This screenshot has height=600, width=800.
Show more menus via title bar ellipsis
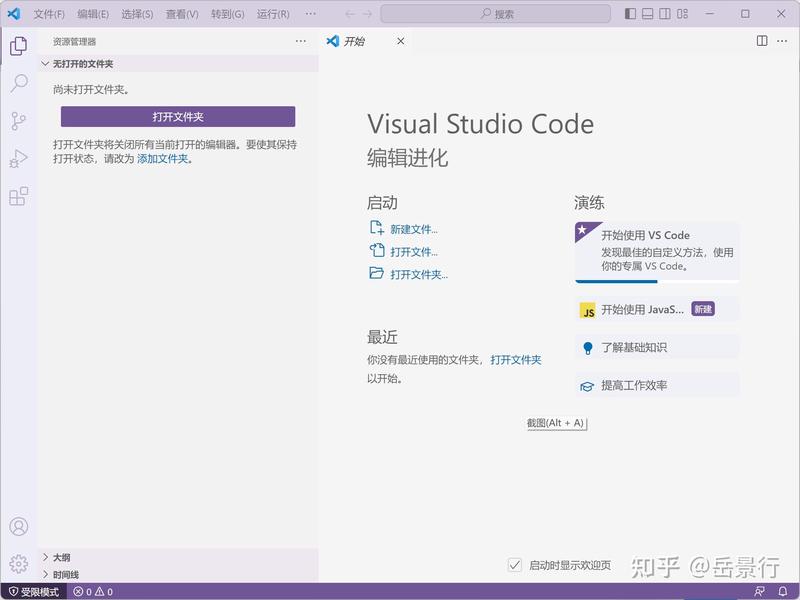310,14
